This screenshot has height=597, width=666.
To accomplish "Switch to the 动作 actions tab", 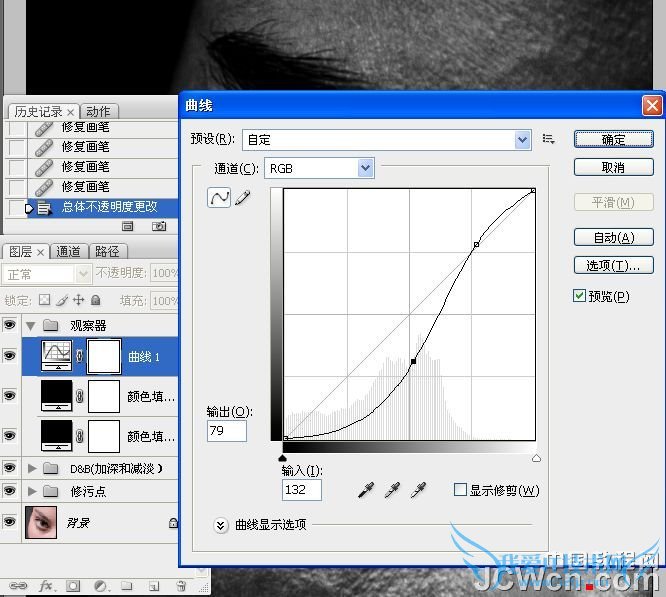I will click(x=98, y=111).
